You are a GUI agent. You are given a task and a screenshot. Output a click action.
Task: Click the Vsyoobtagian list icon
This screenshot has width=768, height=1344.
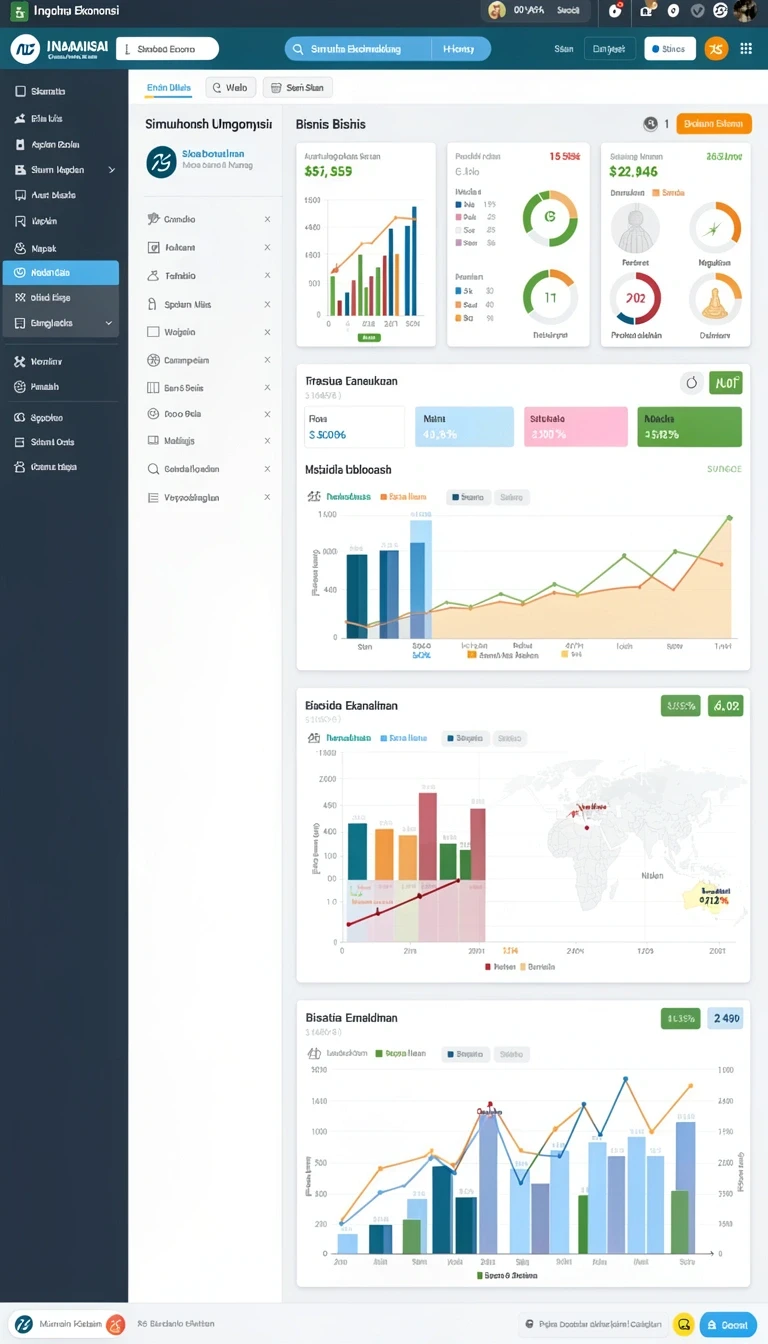pyautogui.click(x=153, y=497)
